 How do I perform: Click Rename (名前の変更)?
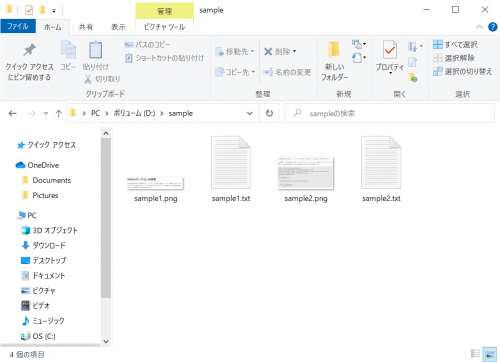coord(287,72)
